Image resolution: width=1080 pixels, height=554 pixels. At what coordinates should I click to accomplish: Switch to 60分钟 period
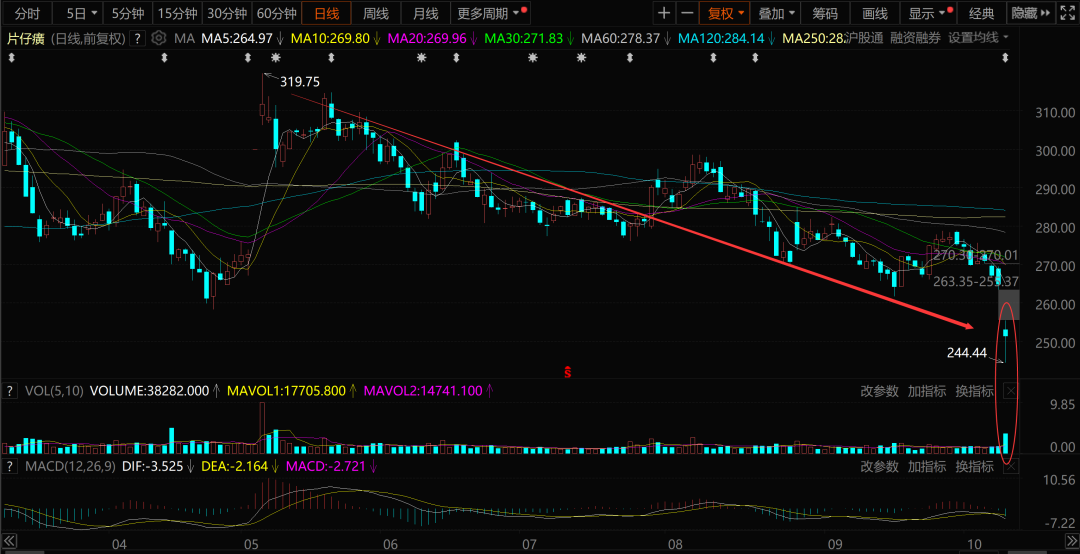276,13
